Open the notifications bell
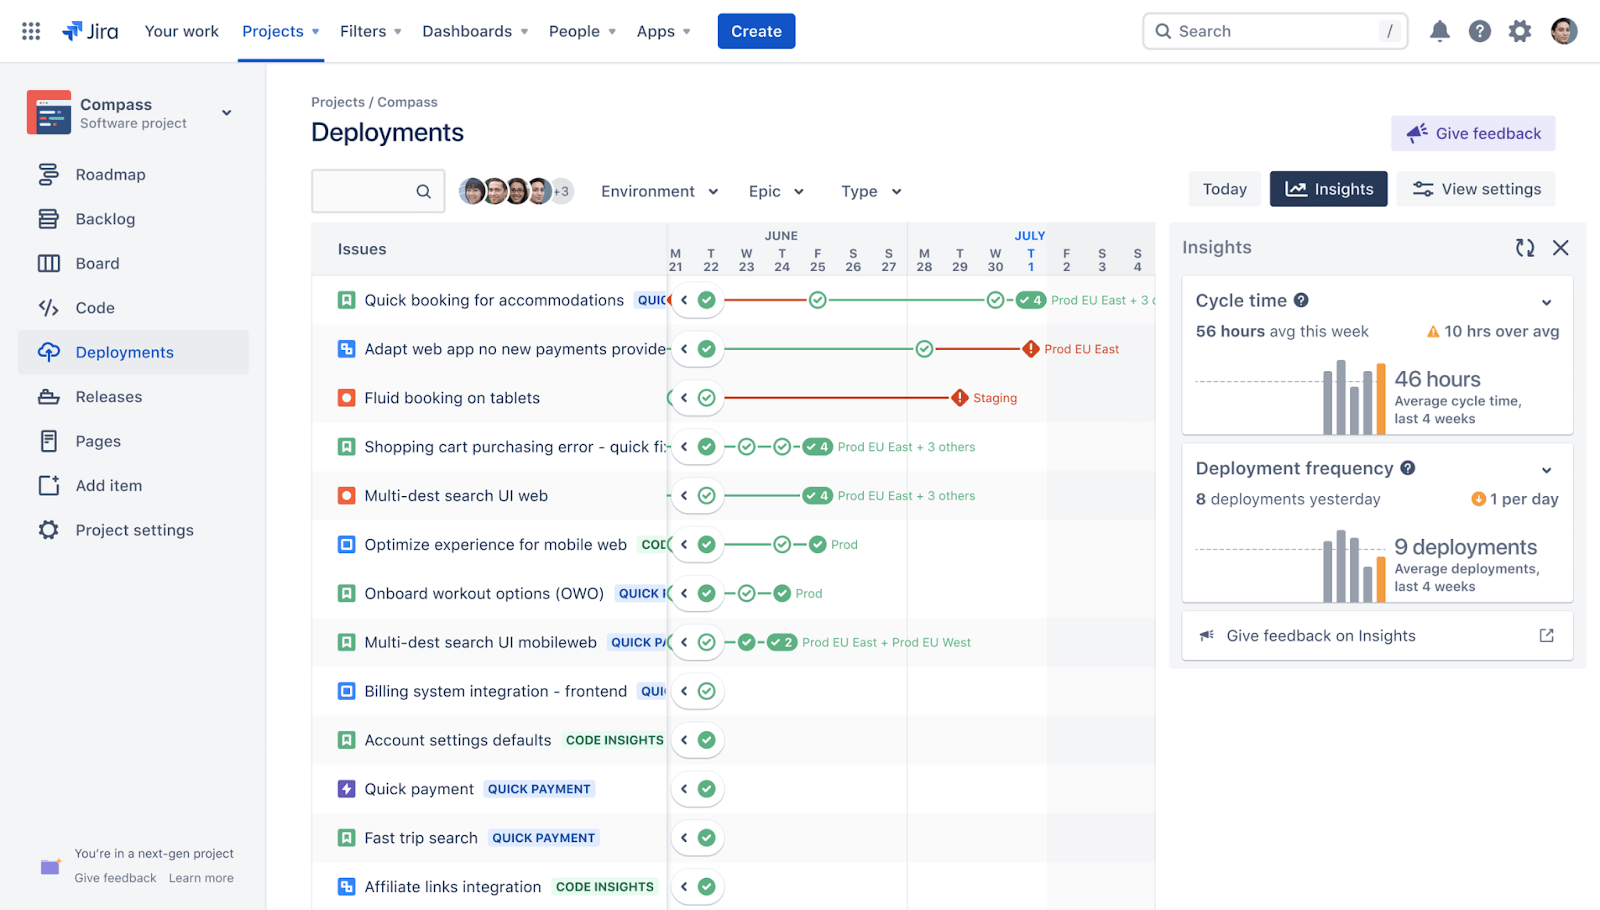Image resolution: width=1600 pixels, height=910 pixels. (x=1440, y=31)
